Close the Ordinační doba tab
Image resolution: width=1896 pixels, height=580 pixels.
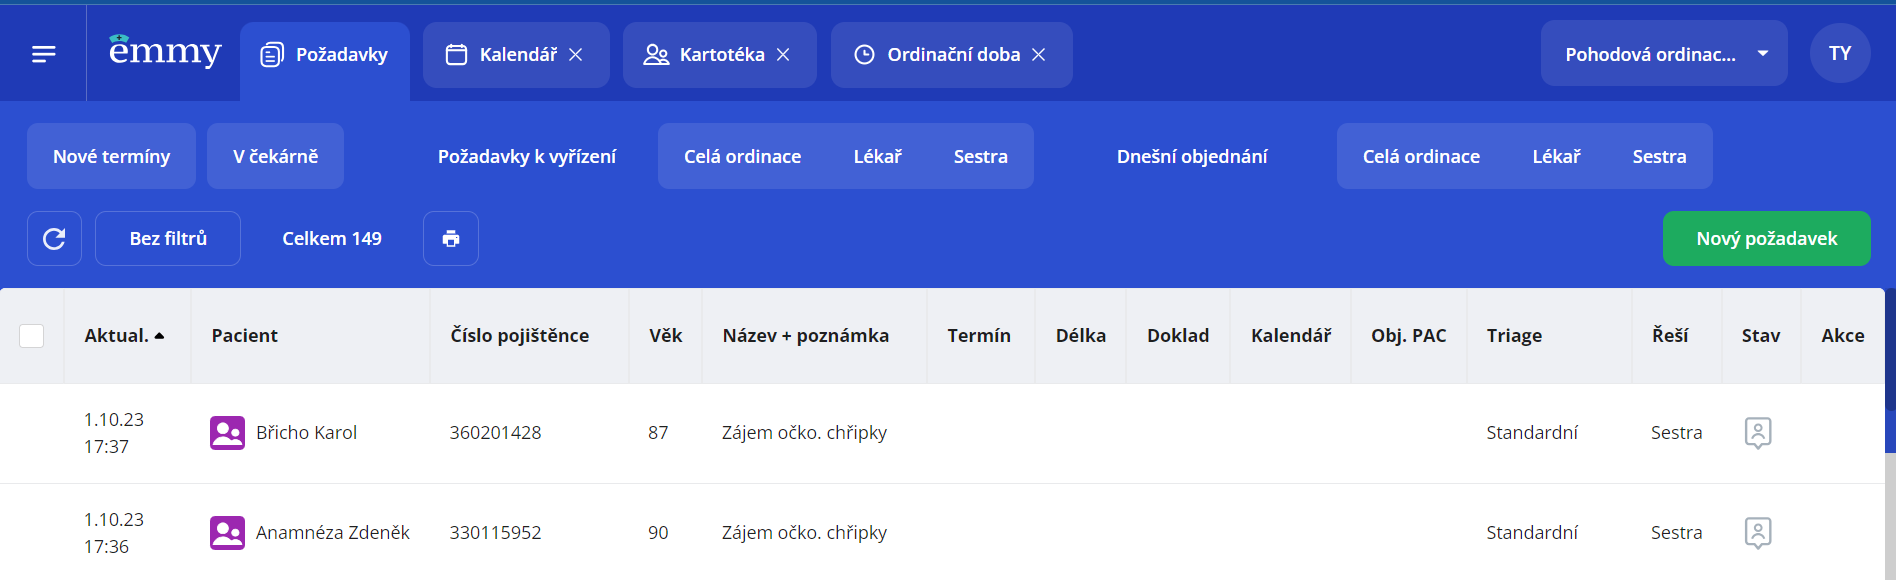click(1039, 55)
